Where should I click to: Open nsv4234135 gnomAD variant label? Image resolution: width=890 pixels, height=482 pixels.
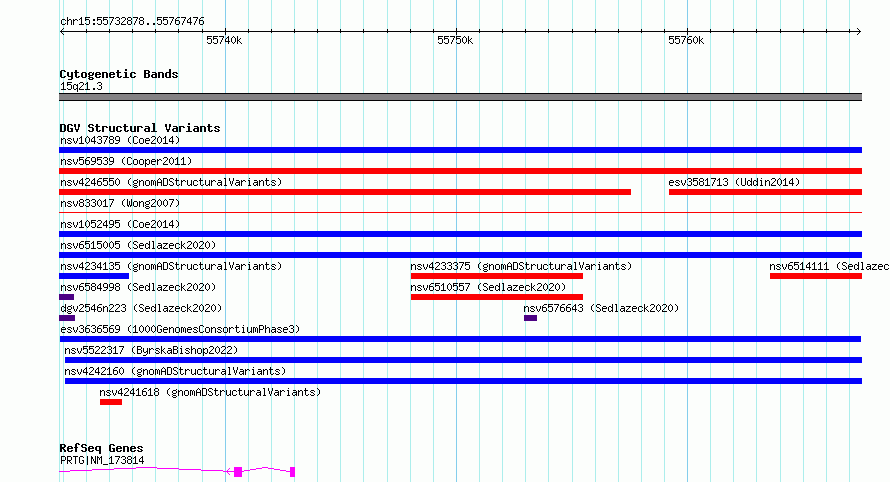(x=171, y=266)
